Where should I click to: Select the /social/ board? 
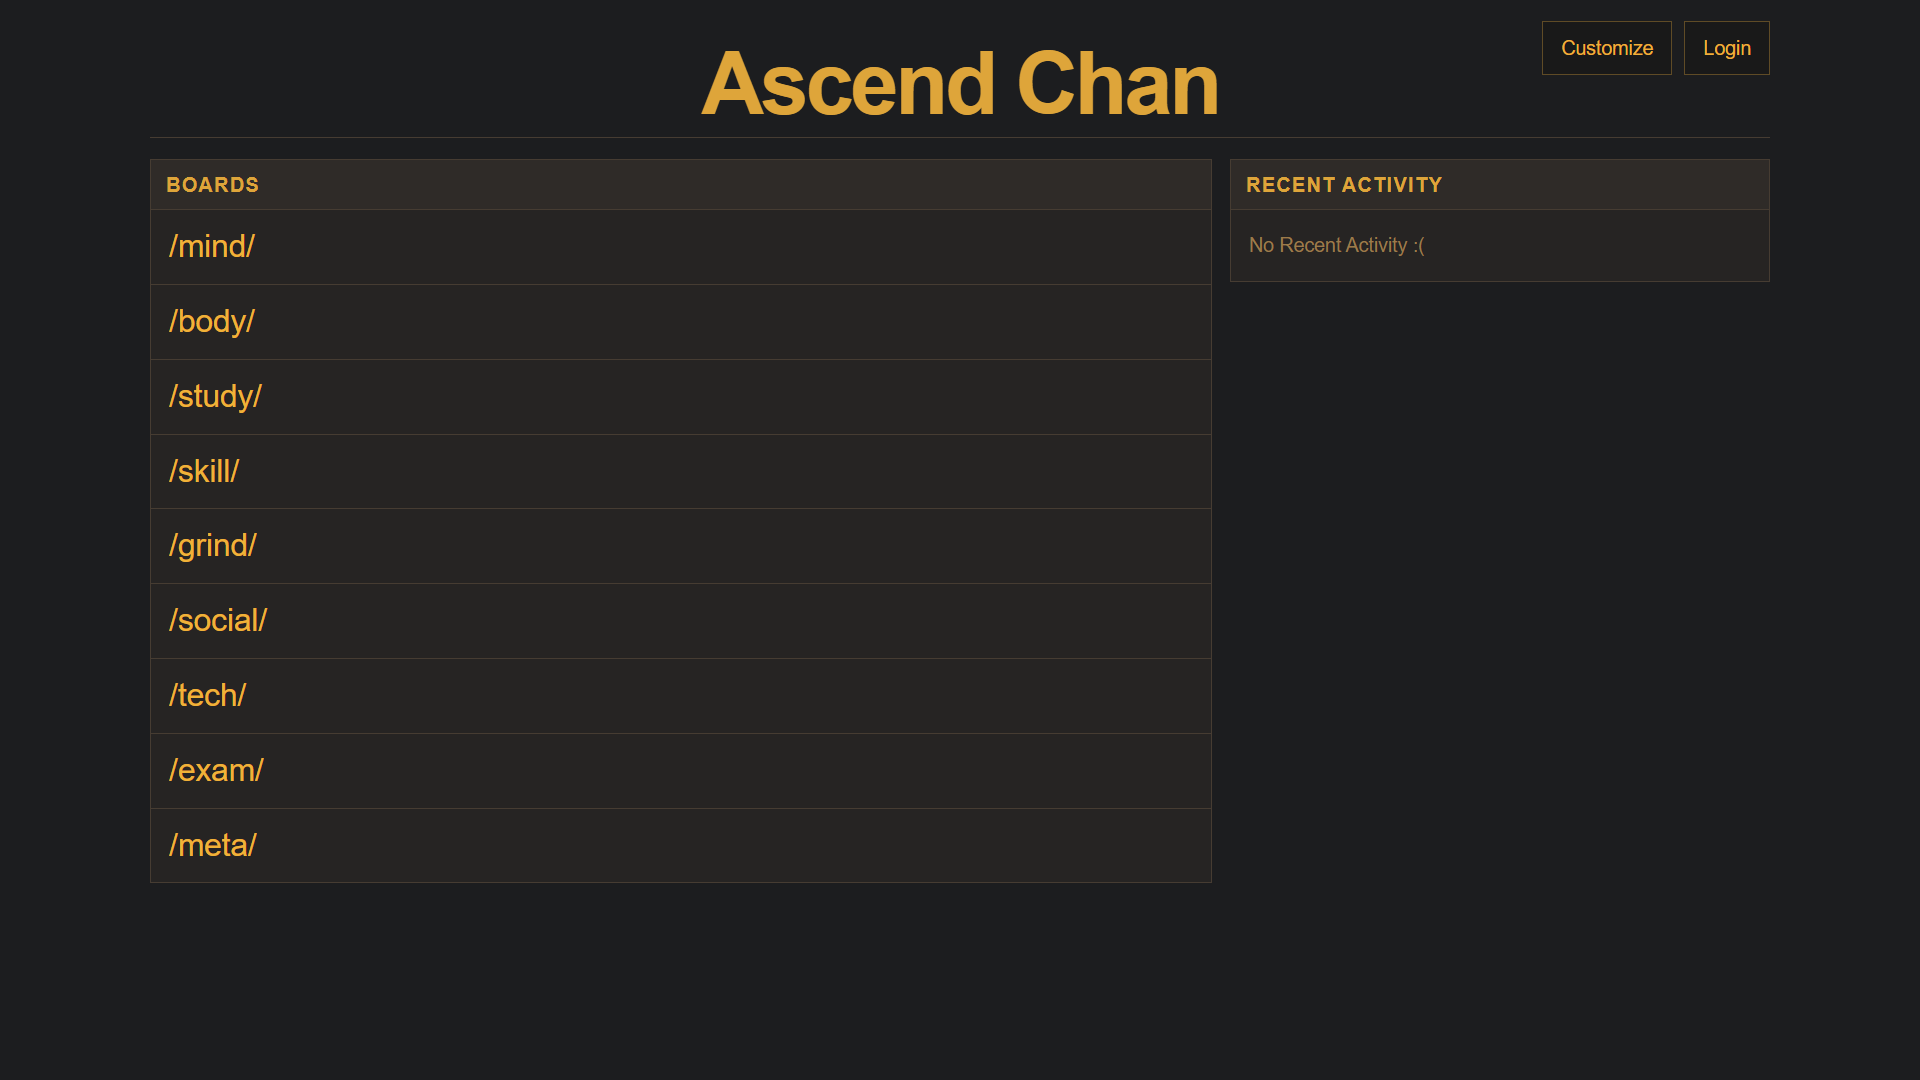(218, 621)
